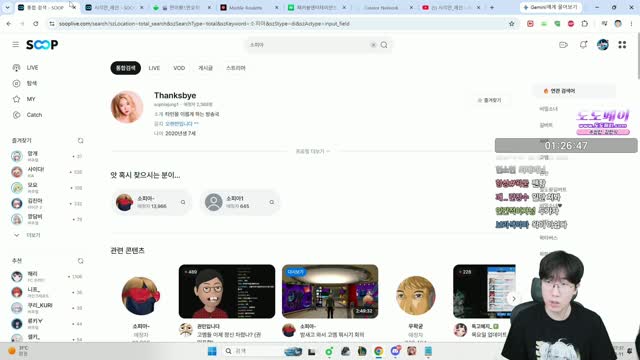The image size is (640, 360).
Task: Refresh the favorites list in sidebar
Action: [x=80, y=140]
